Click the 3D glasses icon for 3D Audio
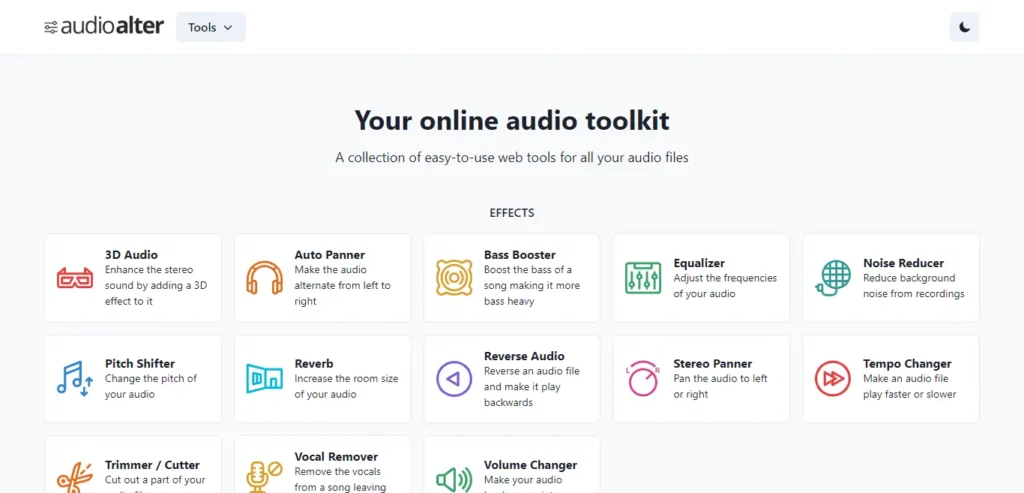This screenshot has width=1024, height=493. click(x=74, y=277)
